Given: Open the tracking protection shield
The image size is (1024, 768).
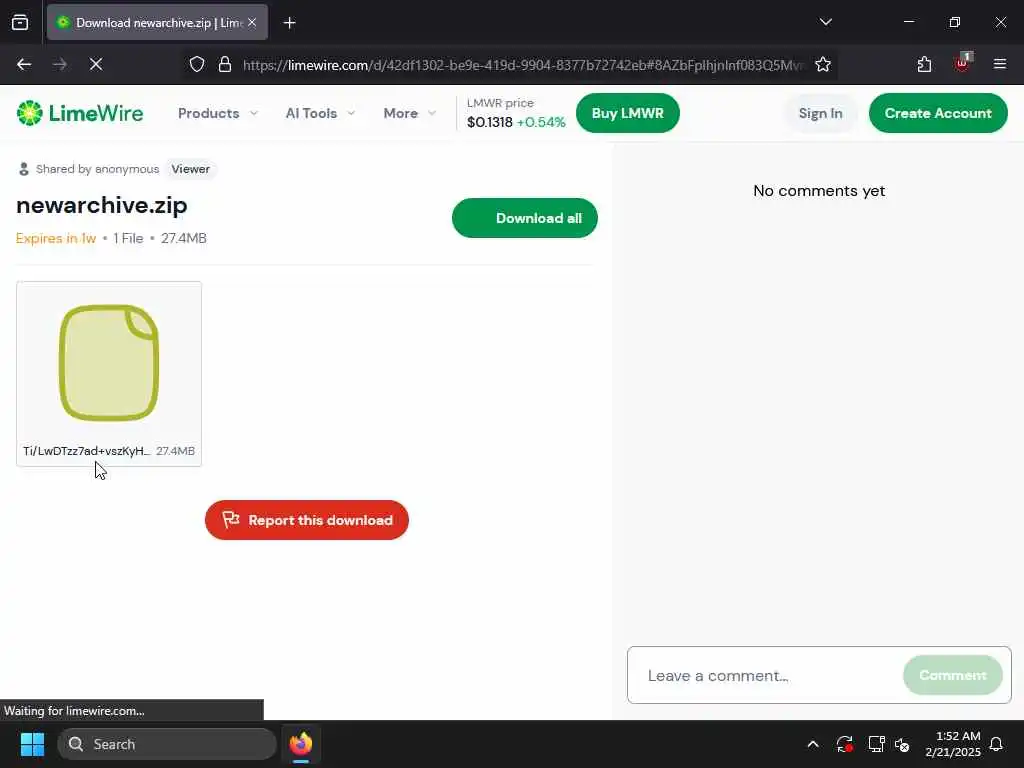Looking at the screenshot, I should (197, 64).
